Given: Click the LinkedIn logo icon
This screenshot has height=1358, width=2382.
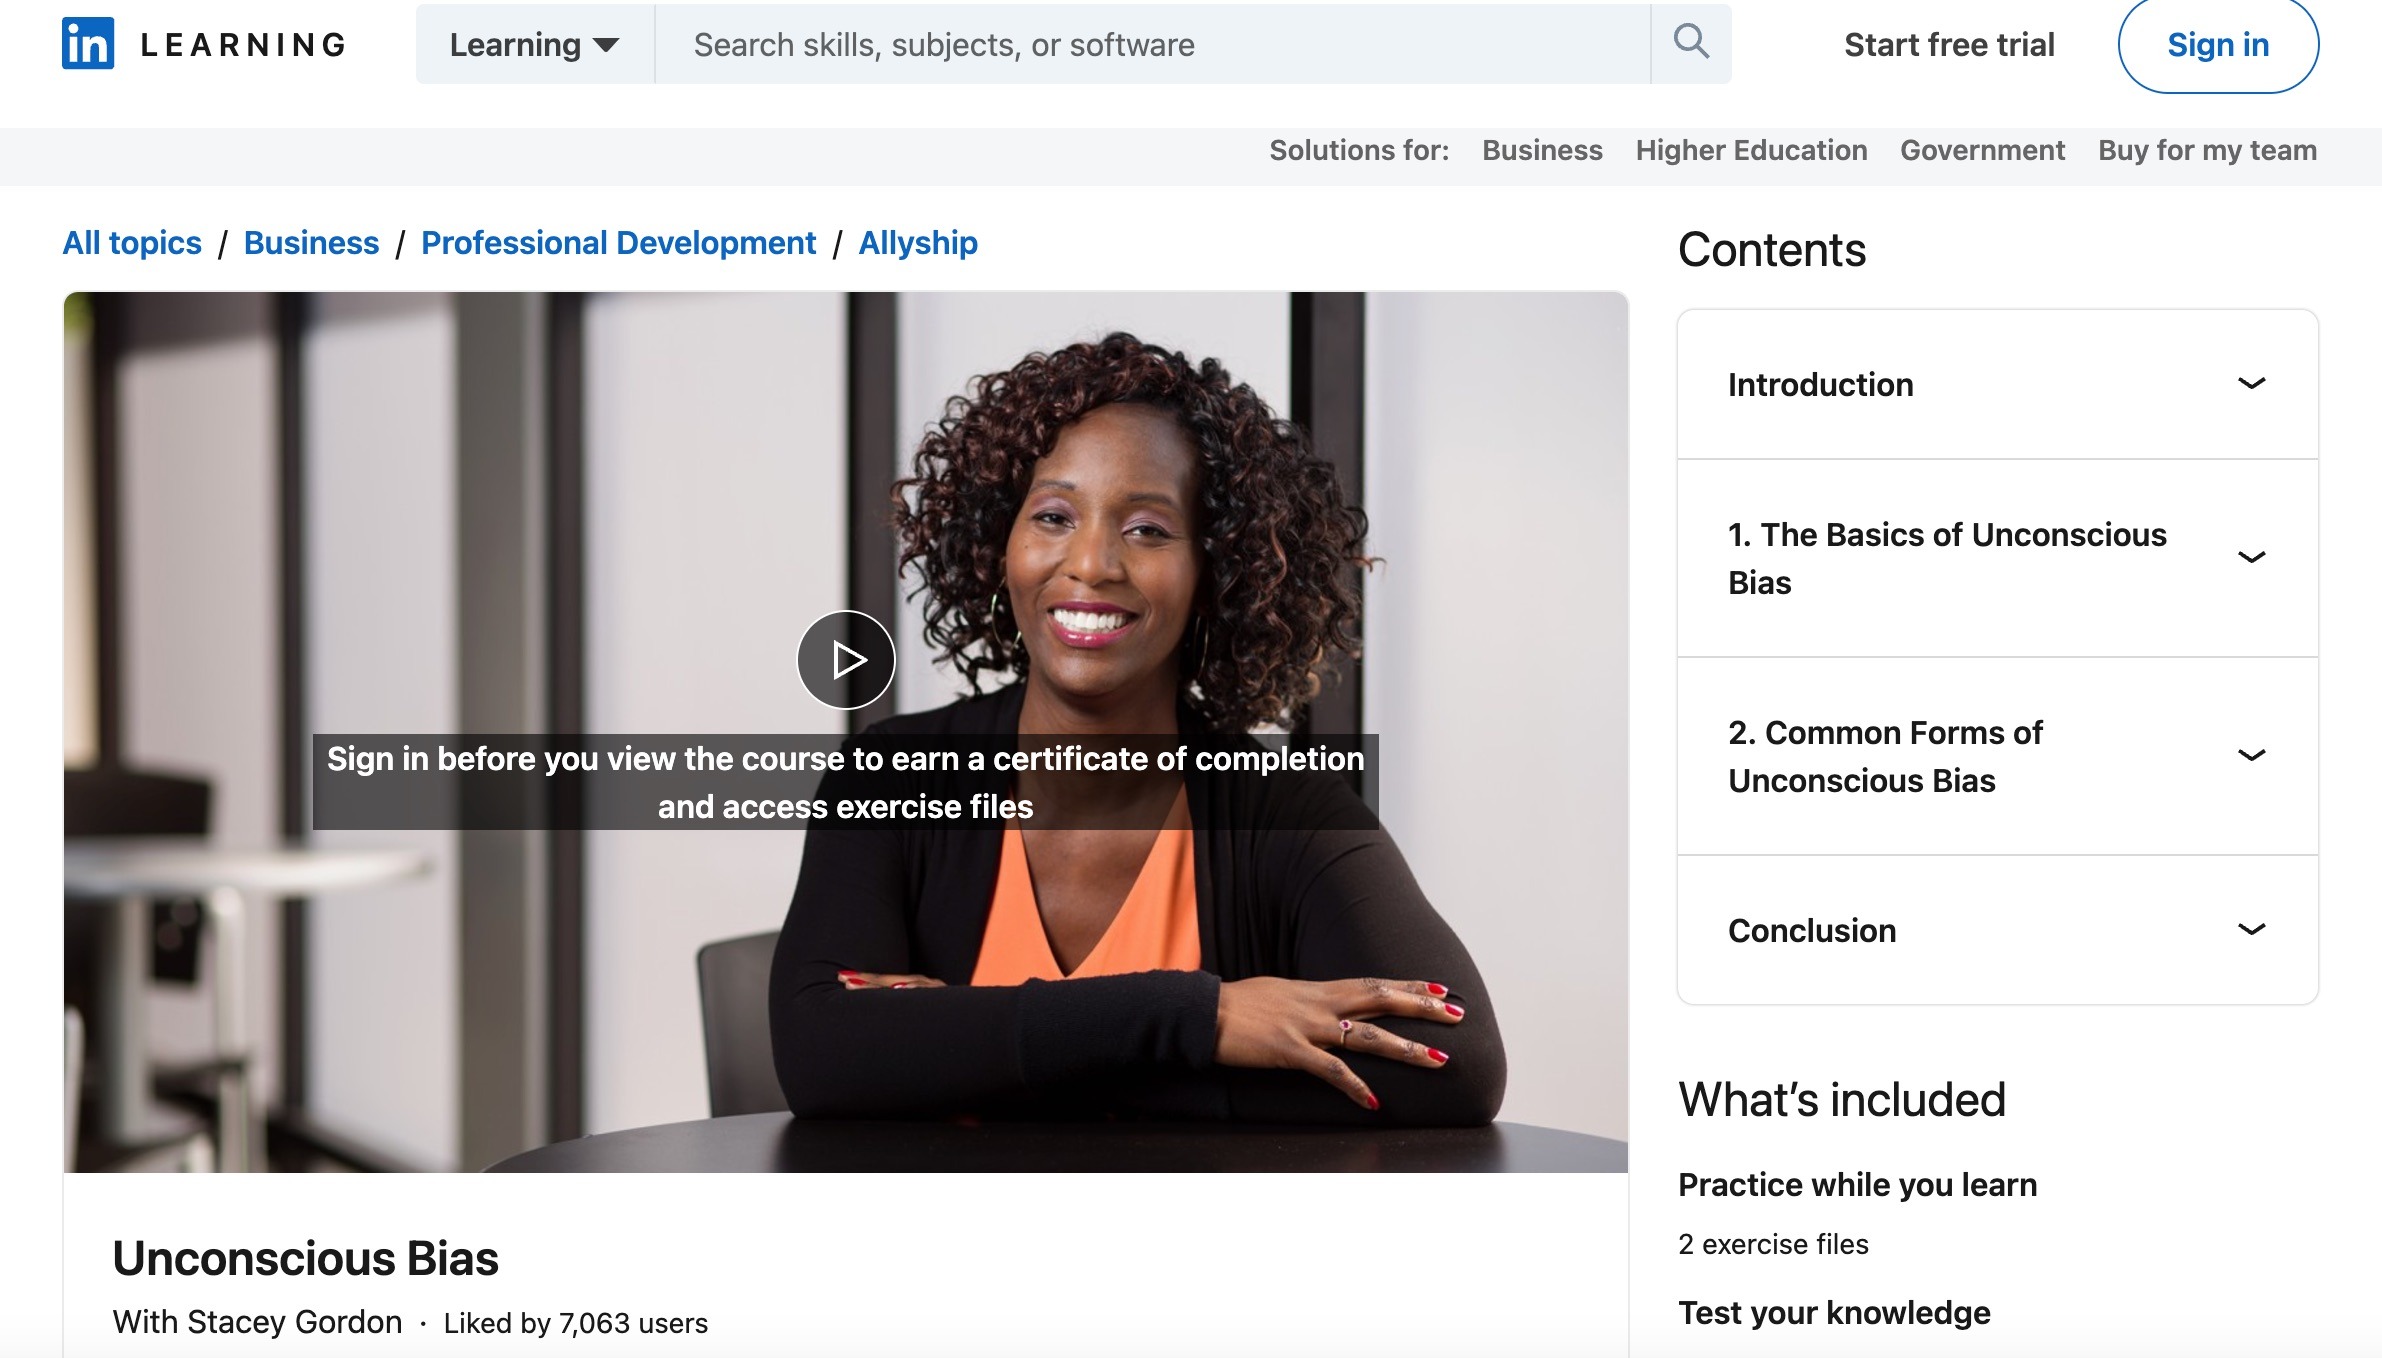Looking at the screenshot, I should tap(88, 44).
